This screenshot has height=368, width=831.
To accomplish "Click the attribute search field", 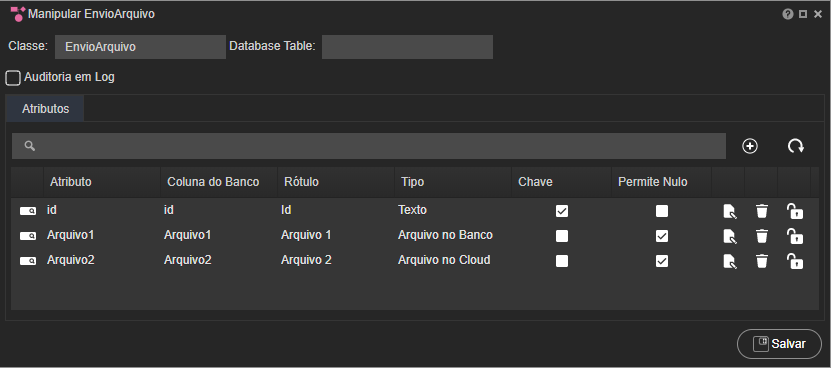I will coord(369,146).
